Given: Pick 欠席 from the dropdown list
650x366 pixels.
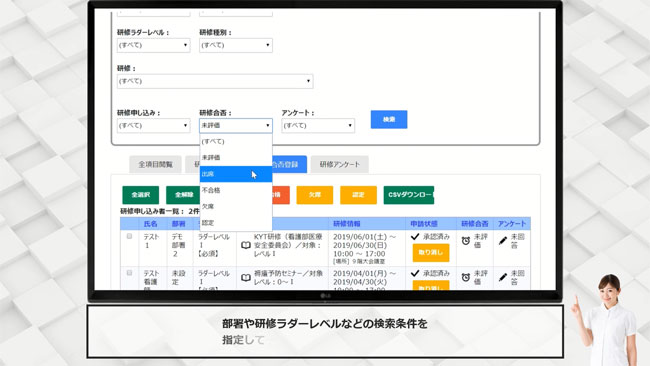Looking at the screenshot, I should [x=236, y=206].
